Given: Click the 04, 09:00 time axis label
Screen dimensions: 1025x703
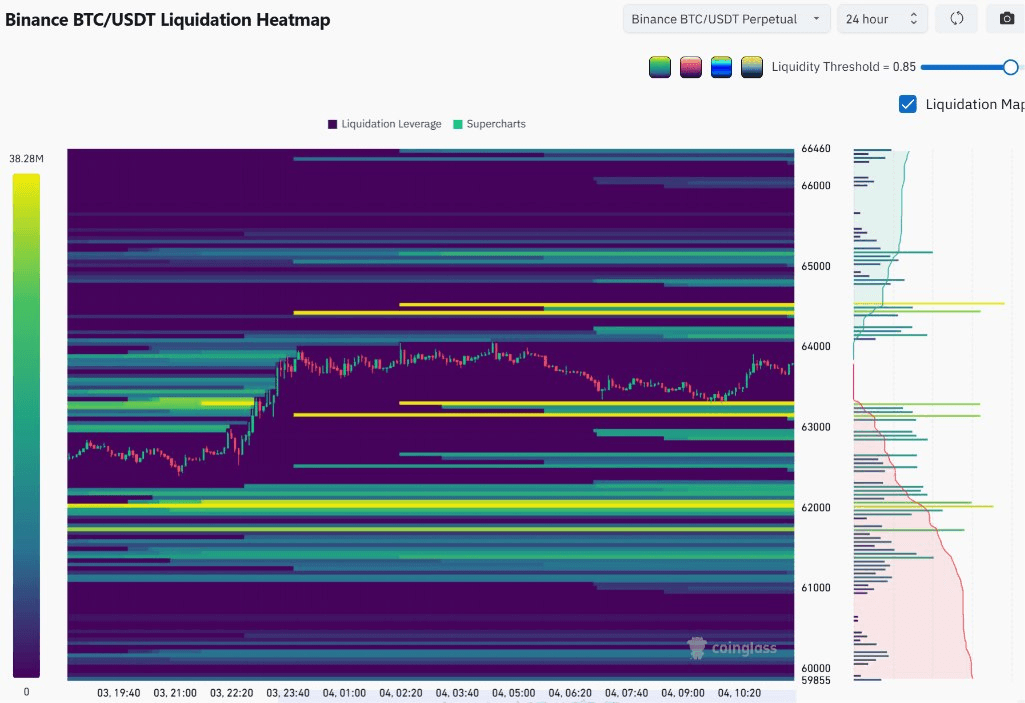Looking at the screenshot, I should [x=682, y=693].
